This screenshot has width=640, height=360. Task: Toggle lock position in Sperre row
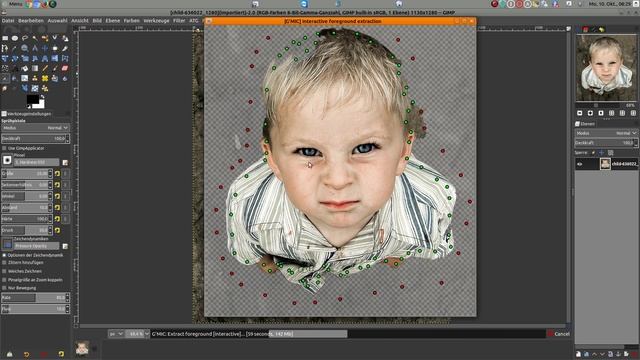[x=602, y=153]
